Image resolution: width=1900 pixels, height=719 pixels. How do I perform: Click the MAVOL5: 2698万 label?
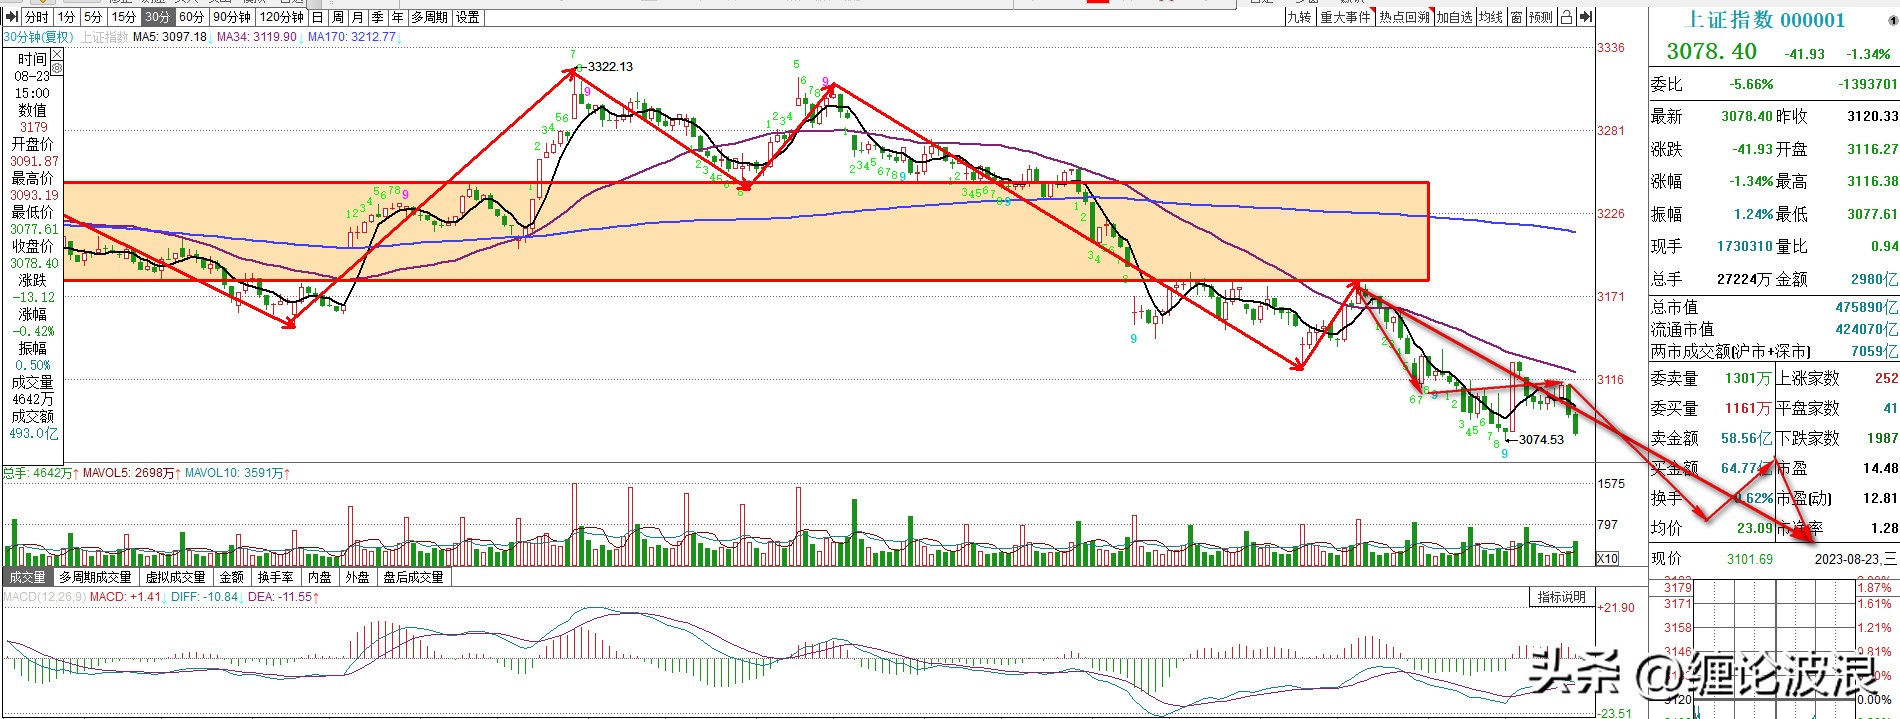[x=129, y=473]
